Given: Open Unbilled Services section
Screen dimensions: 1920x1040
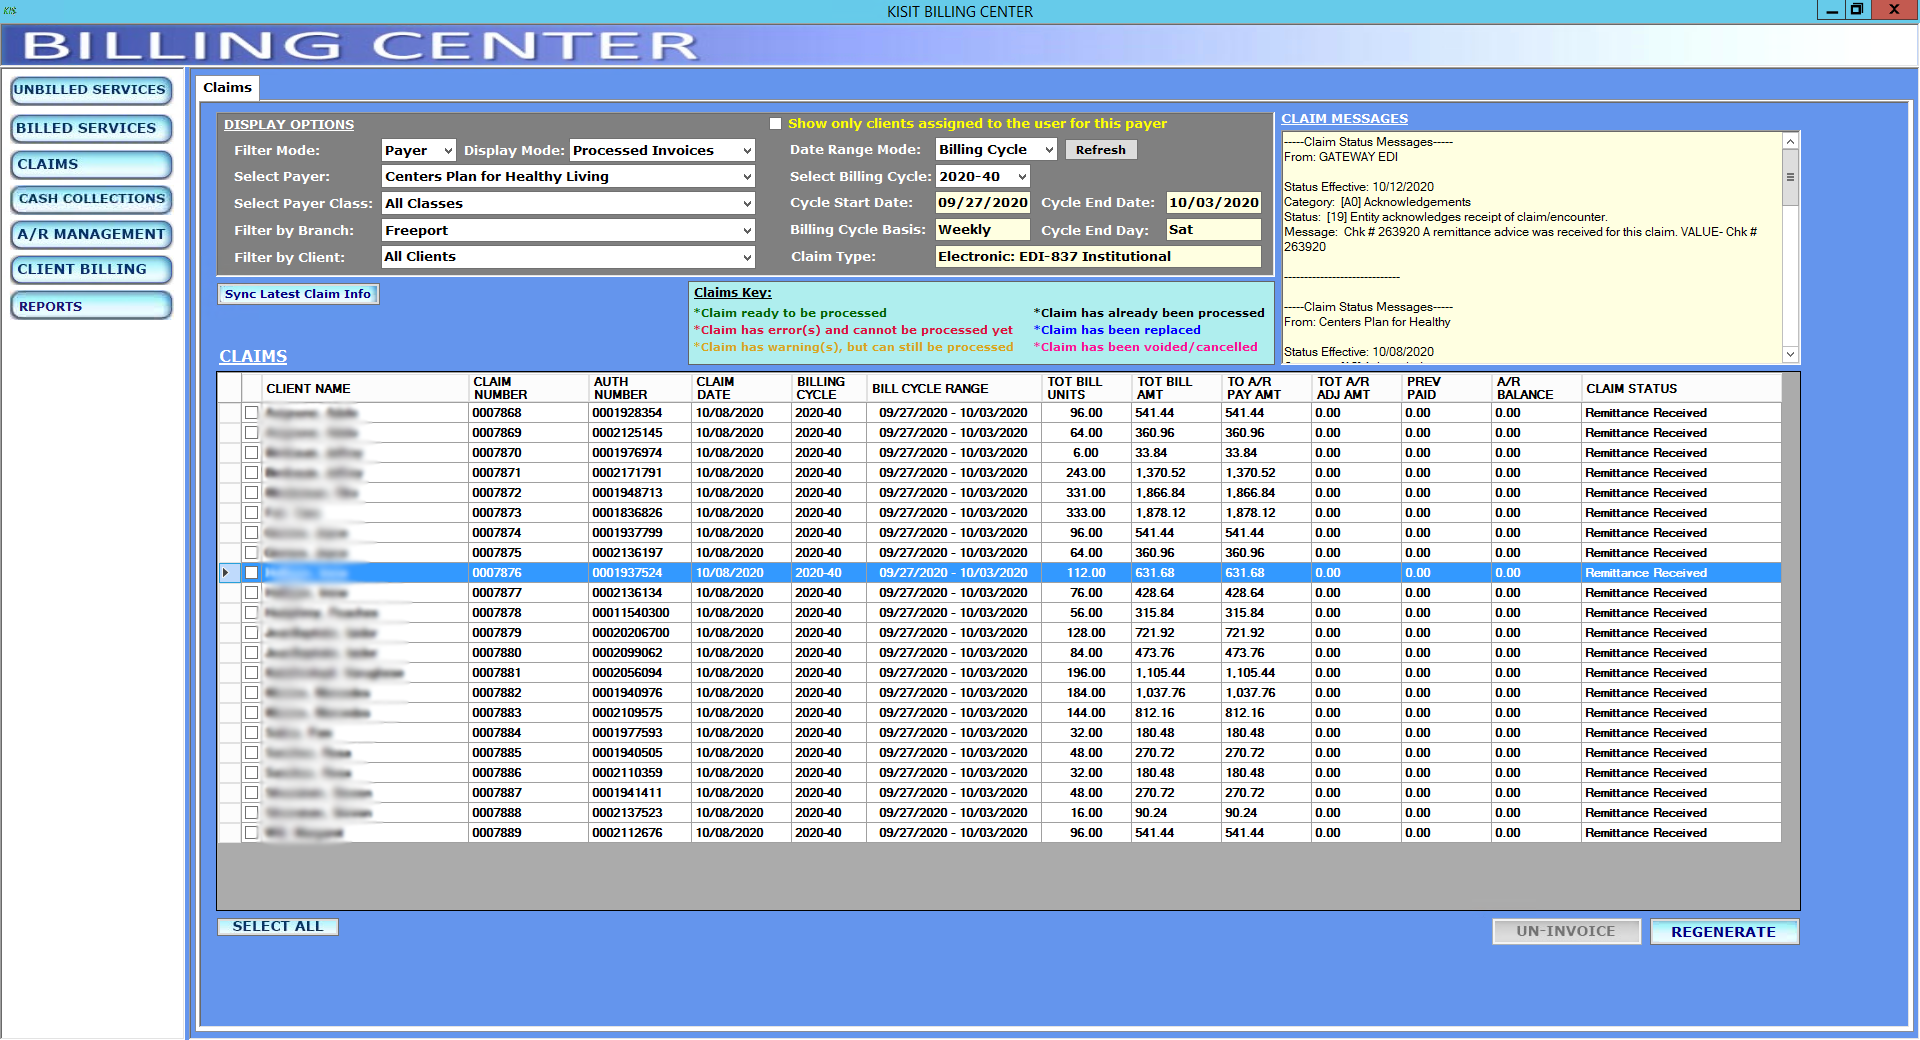Looking at the screenshot, I should click(91, 90).
